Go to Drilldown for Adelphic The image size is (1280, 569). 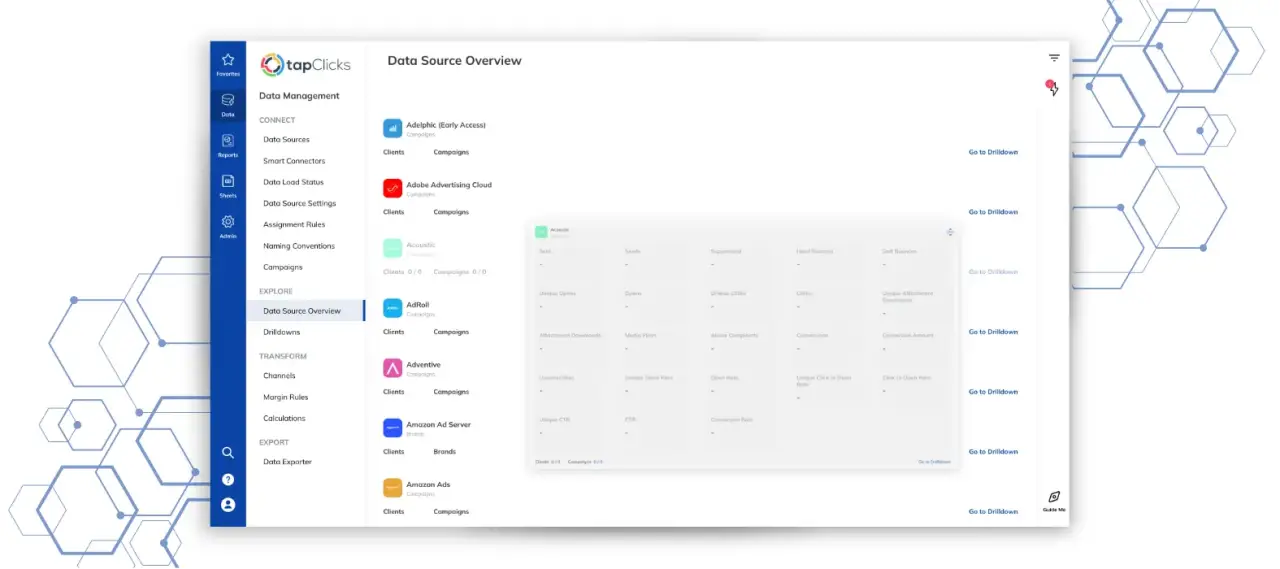[993, 152]
